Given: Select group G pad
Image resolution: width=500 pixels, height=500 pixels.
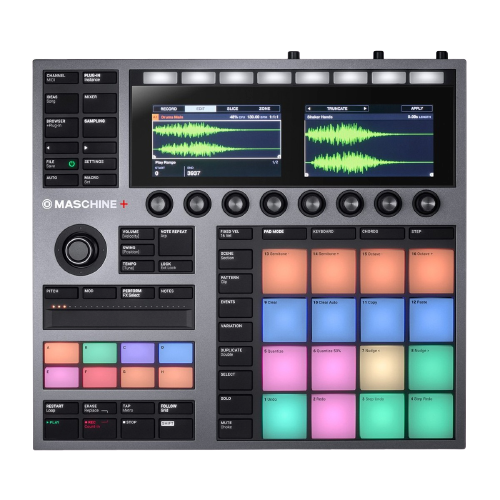Looking at the screenshot, I should pos(138,378).
